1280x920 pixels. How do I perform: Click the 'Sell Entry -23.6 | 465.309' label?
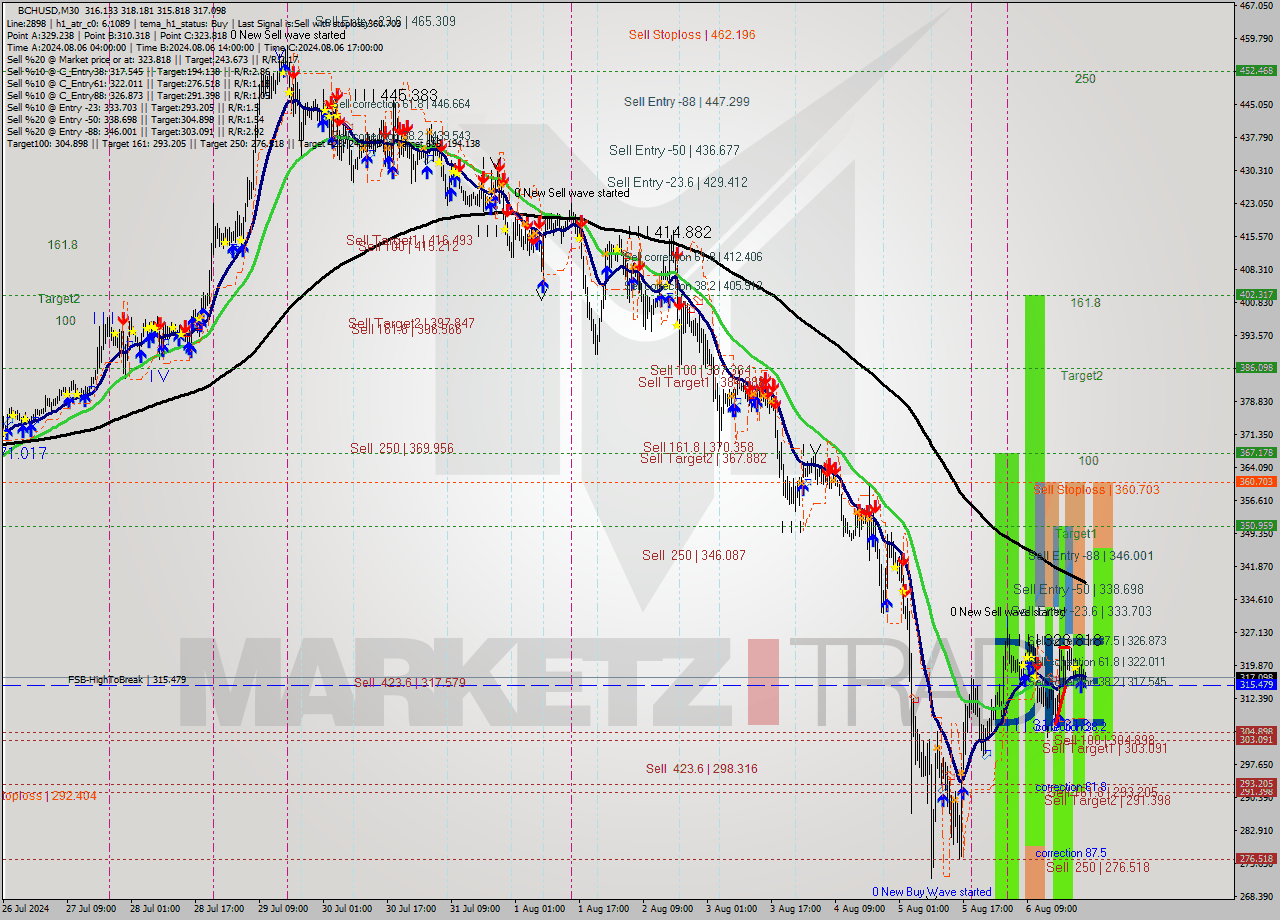386,21
